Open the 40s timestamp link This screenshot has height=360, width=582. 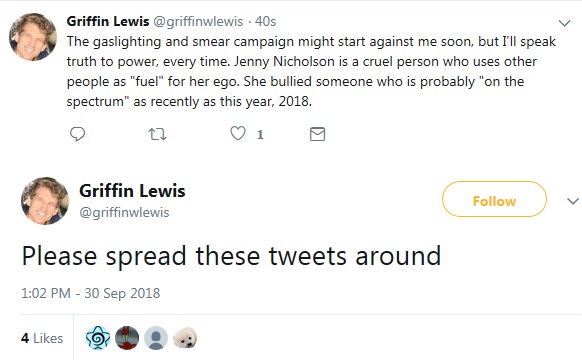[x=265, y=21]
